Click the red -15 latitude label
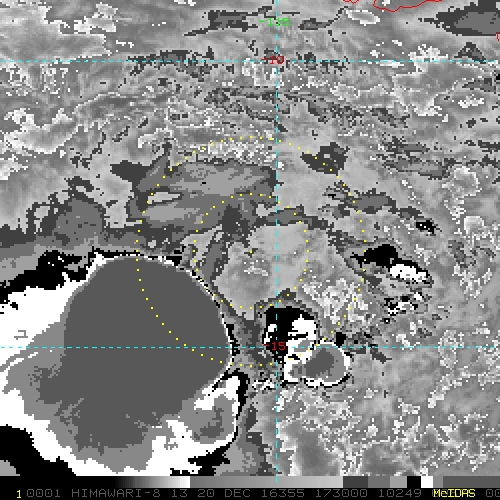 275,346
